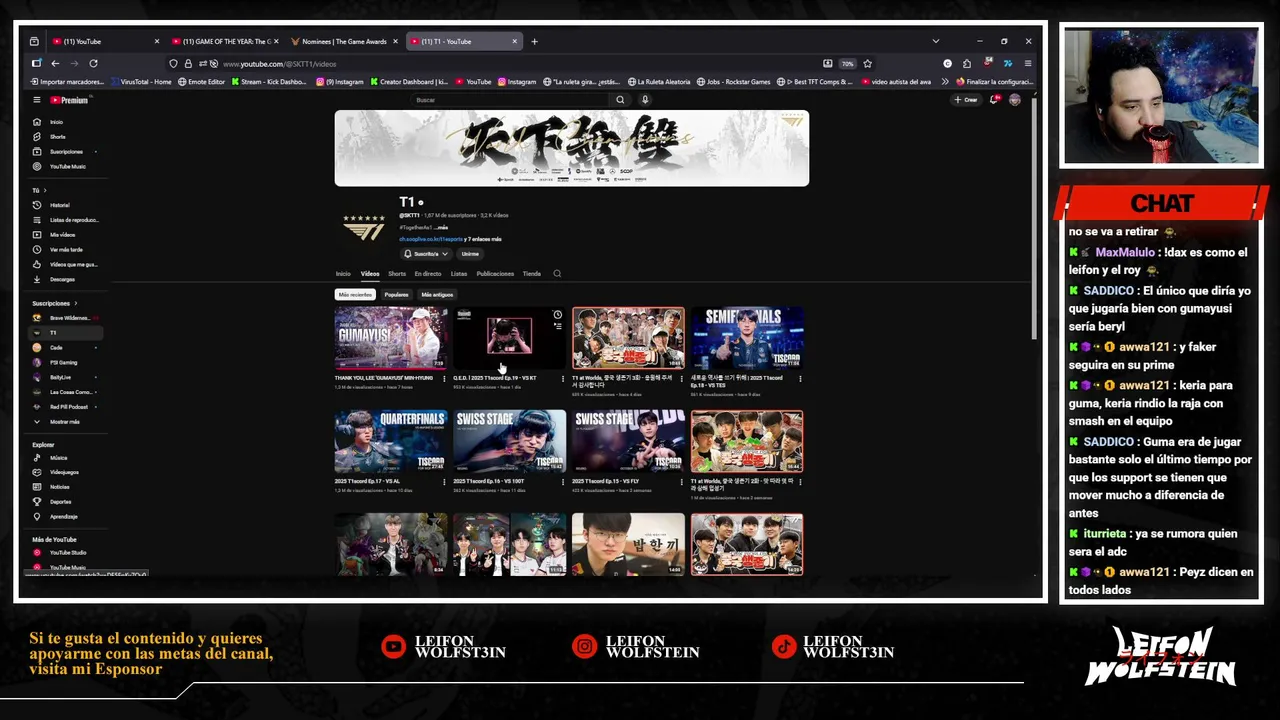Screen dimensions: 1280x720
Task: Open browser zoom level 70% control
Action: [847, 63]
